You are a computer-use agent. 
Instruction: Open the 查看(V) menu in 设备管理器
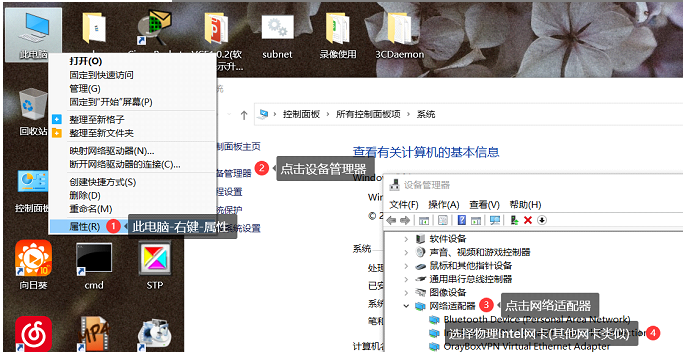point(484,205)
